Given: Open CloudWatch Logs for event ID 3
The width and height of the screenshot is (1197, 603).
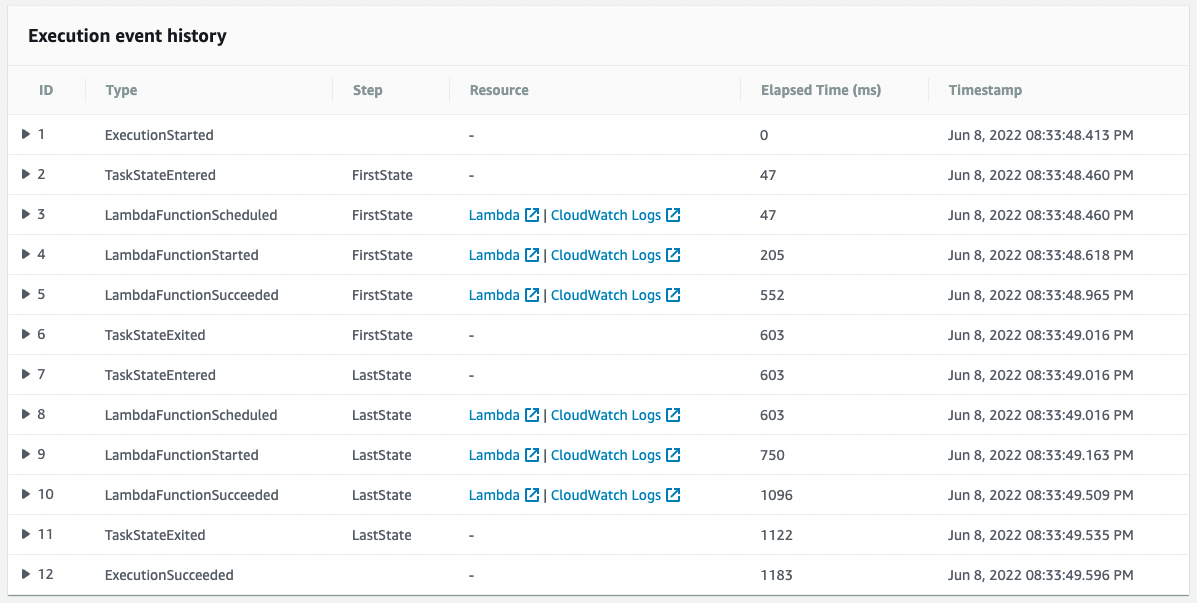Looking at the screenshot, I should pyautogui.click(x=606, y=215).
